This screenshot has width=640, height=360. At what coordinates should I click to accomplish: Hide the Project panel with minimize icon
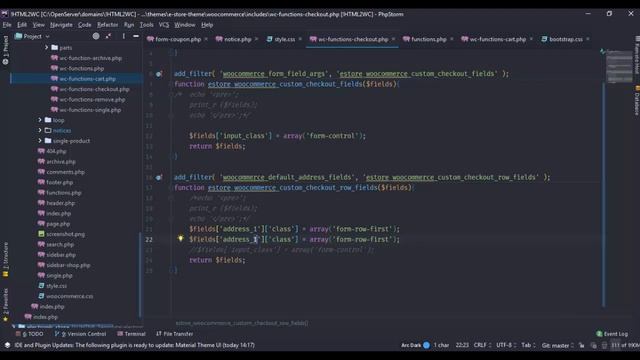[136, 36]
